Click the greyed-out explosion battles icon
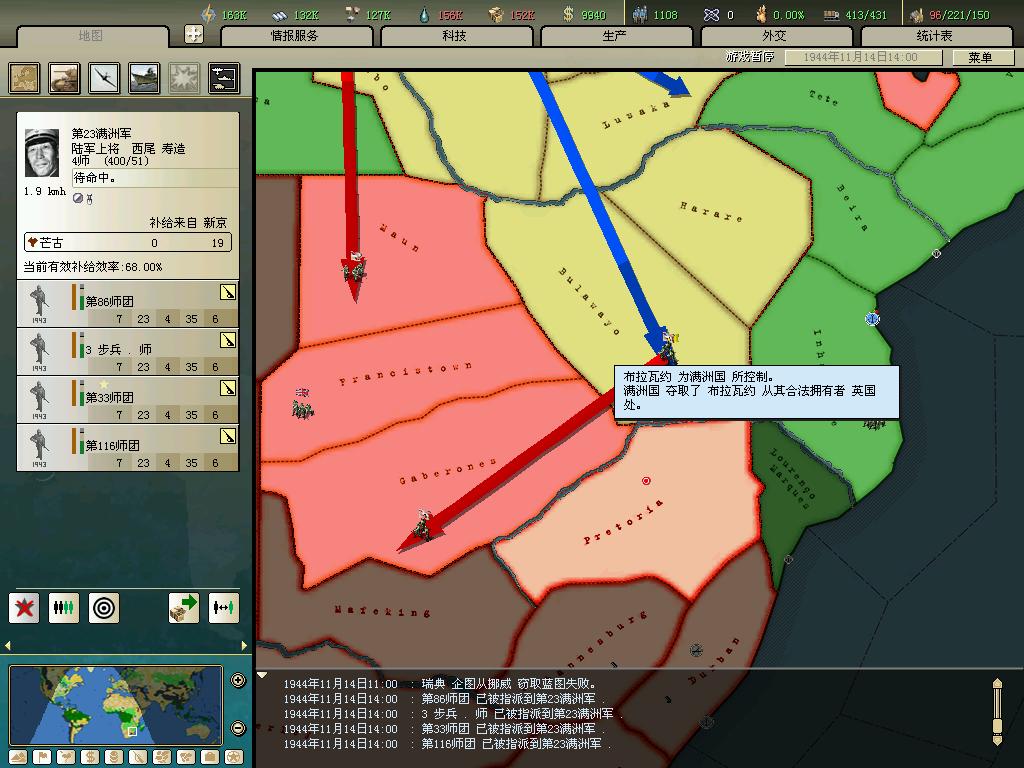 click(x=184, y=78)
